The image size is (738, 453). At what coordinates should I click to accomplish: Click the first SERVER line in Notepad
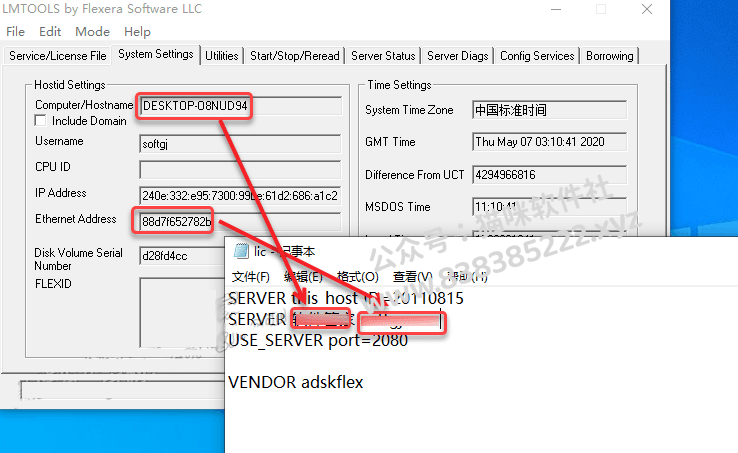pos(346,298)
